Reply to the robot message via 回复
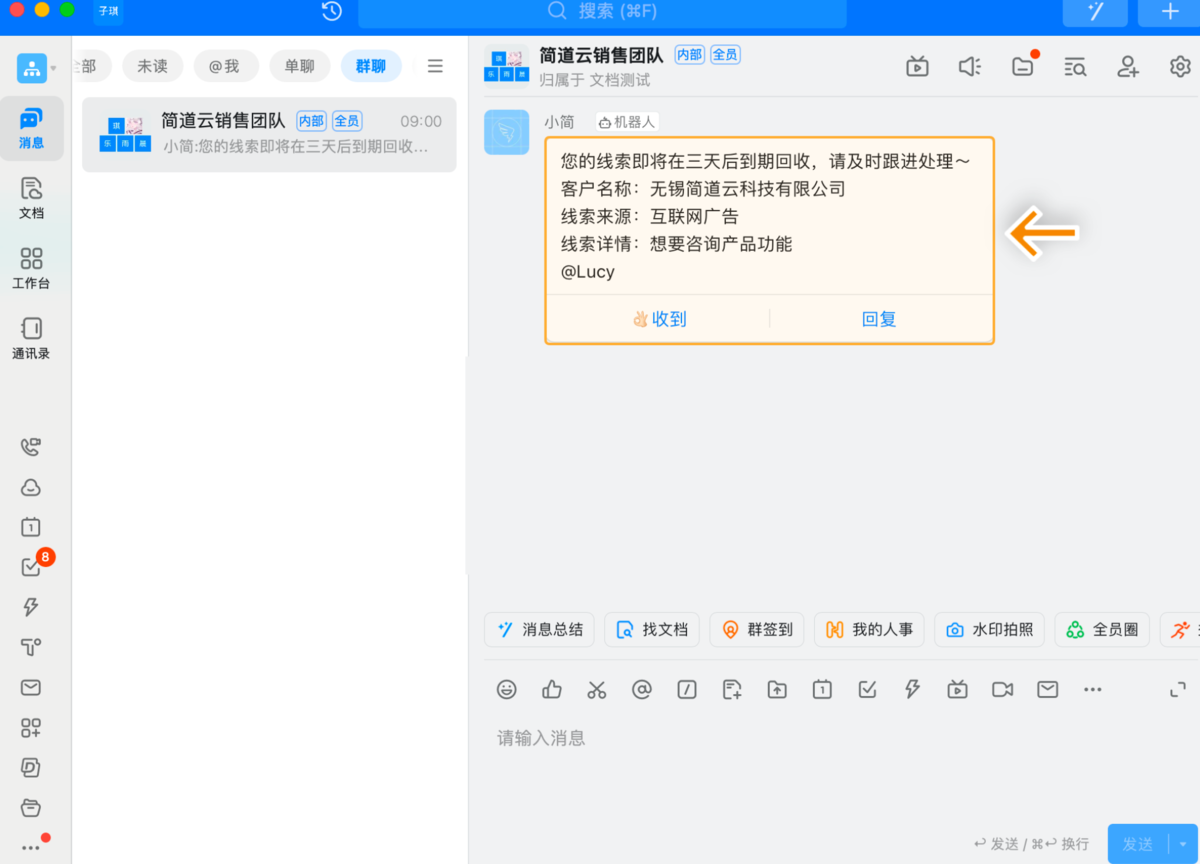This screenshot has height=864, width=1200. [878, 318]
